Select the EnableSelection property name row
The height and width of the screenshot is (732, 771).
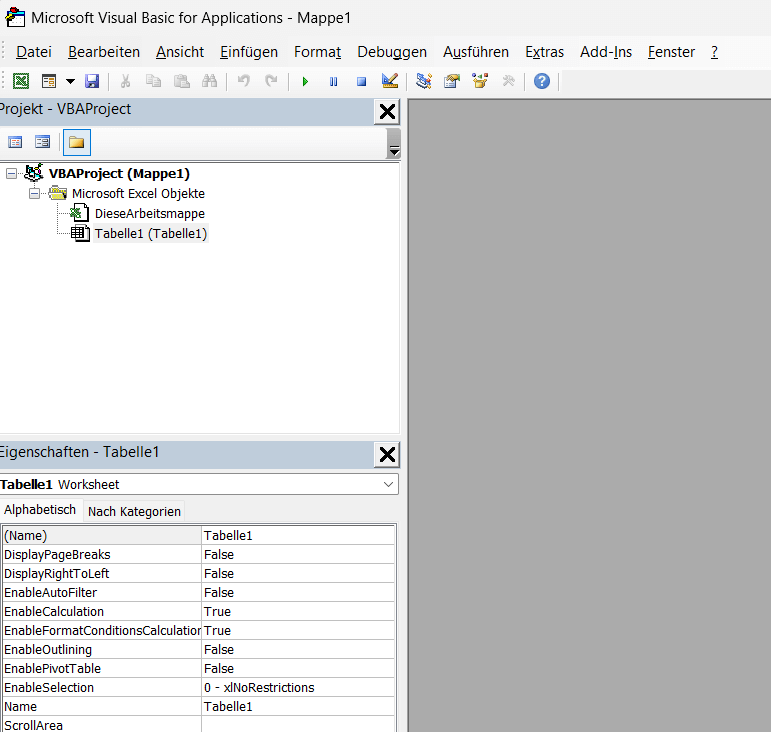[102, 687]
